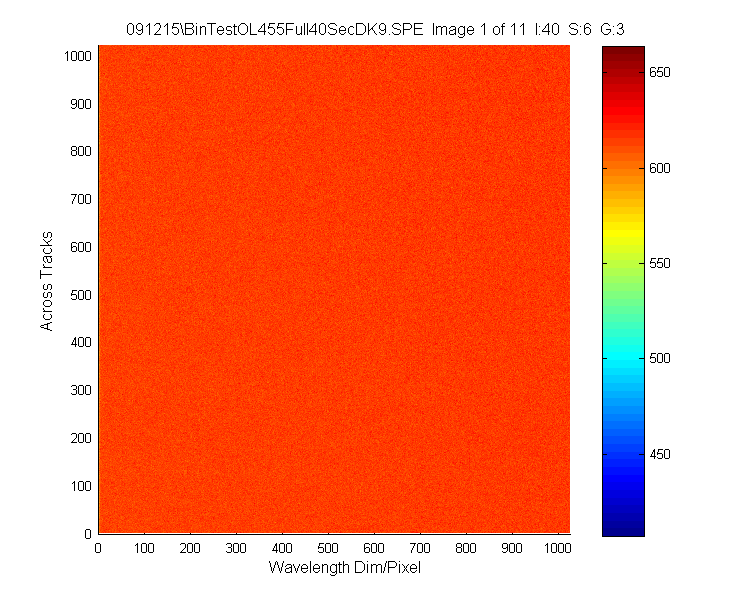Image resolution: width=750 pixels, height=600 pixels.
Task: Click the x-axis tick label 200
Action: [x=190, y=548]
